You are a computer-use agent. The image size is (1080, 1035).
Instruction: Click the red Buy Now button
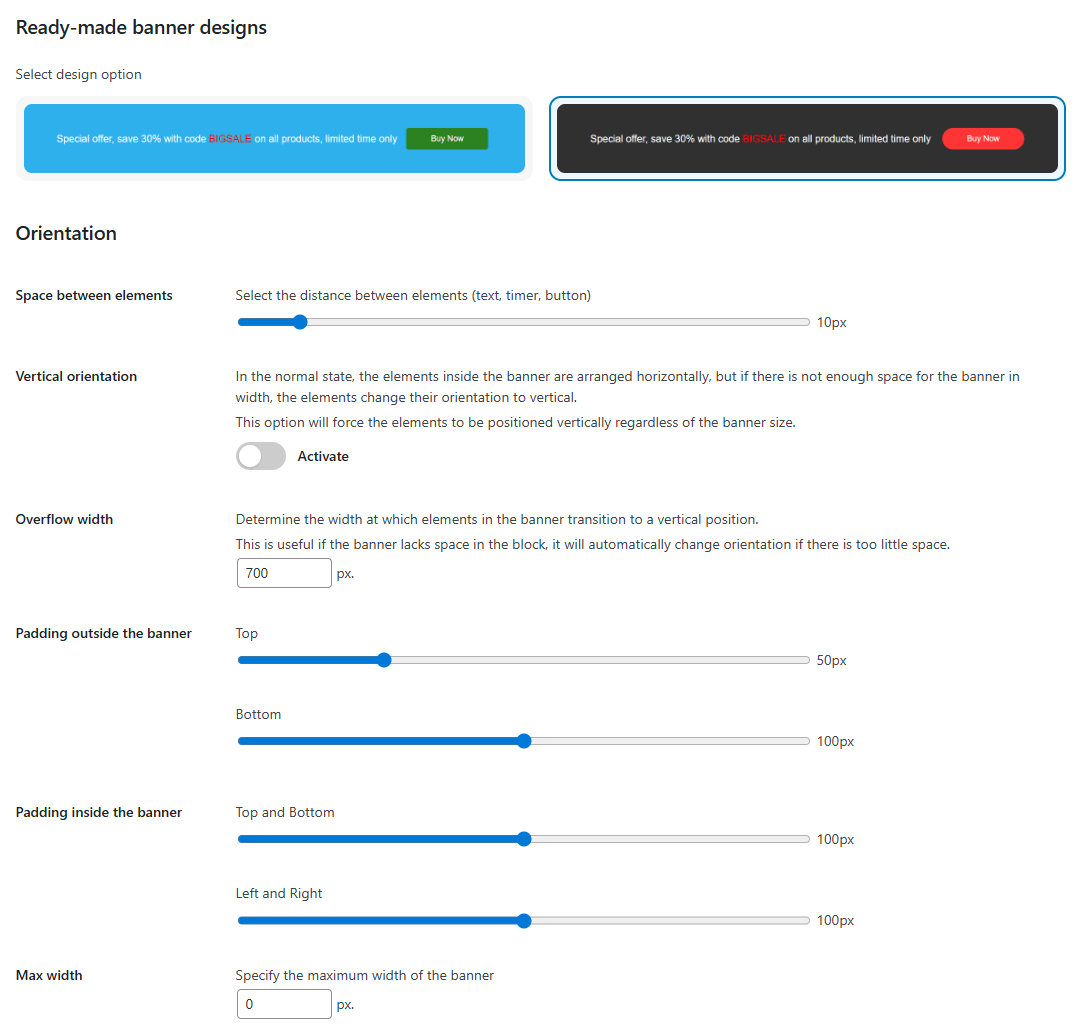pyautogui.click(x=982, y=139)
